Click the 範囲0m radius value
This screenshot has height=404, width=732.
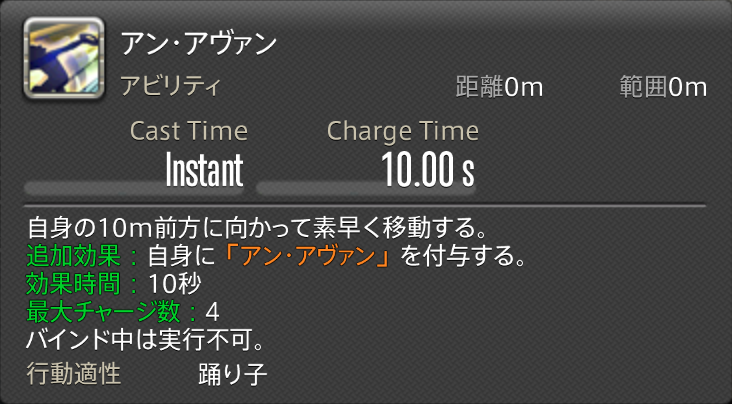[663, 87]
